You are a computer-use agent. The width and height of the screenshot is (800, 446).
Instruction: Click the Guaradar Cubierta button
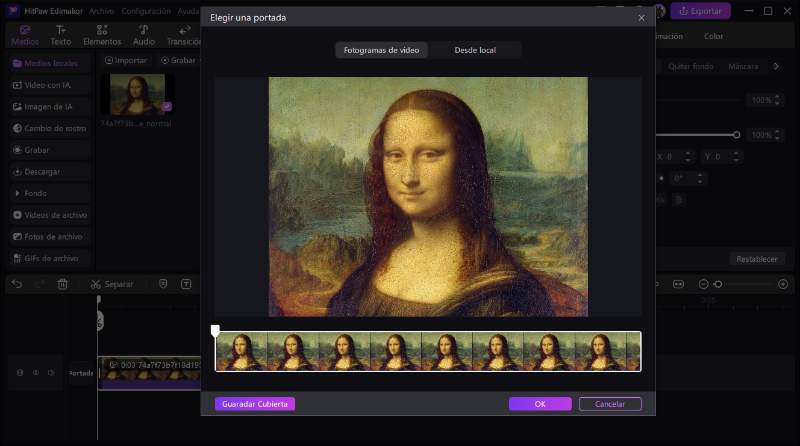[x=255, y=404]
